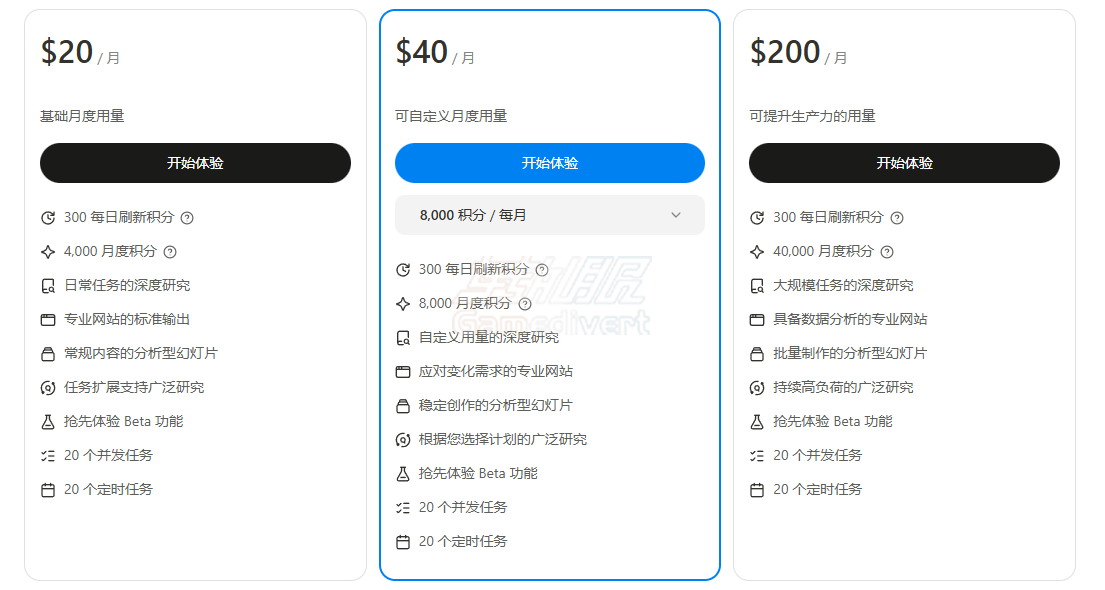Click the slides icon beside 稳定创作的分析型幻灯片
The image size is (1105, 590).
pos(401,405)
